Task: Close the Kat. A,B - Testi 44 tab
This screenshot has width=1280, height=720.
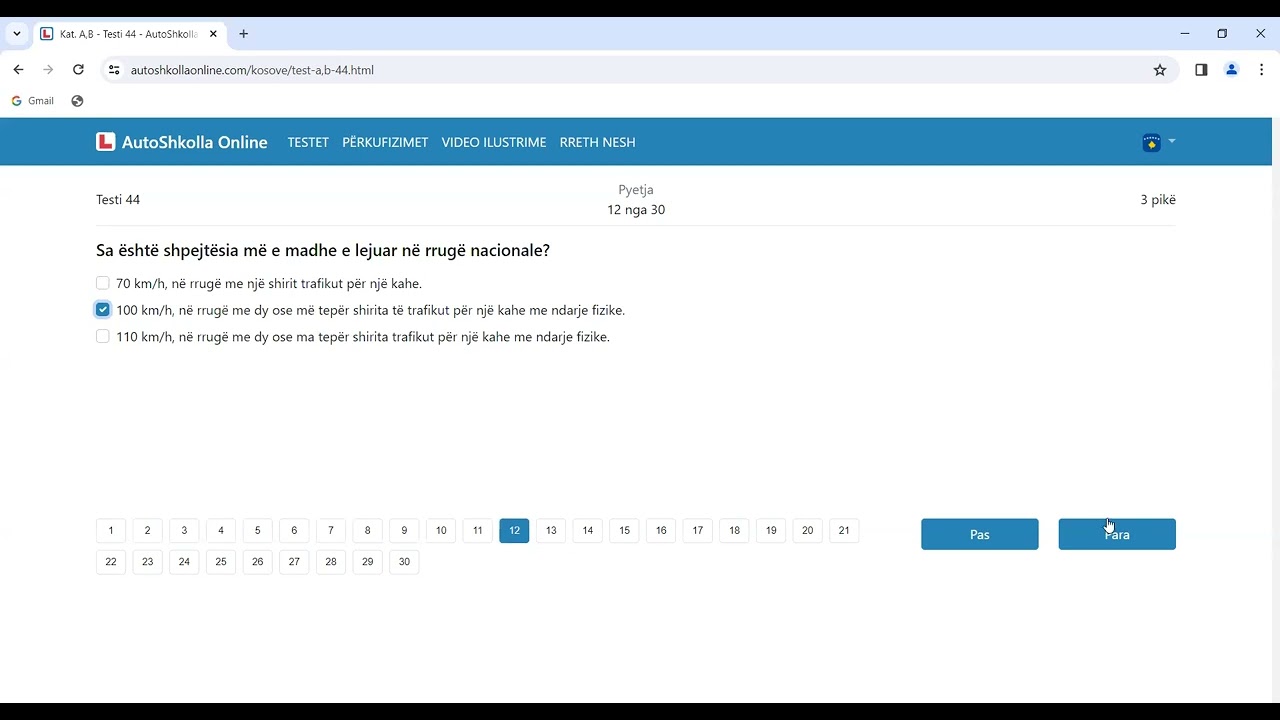Action: pos(213,34)
